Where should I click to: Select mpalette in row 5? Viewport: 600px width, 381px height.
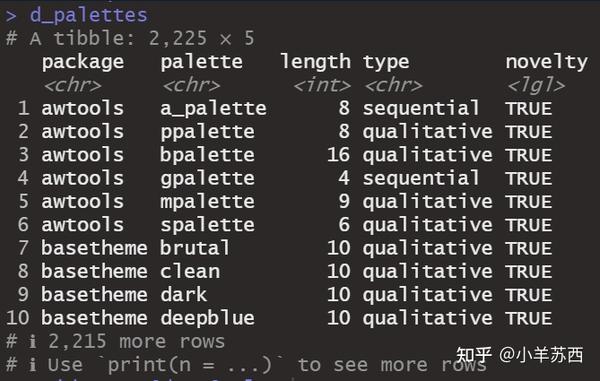(207, 202)
